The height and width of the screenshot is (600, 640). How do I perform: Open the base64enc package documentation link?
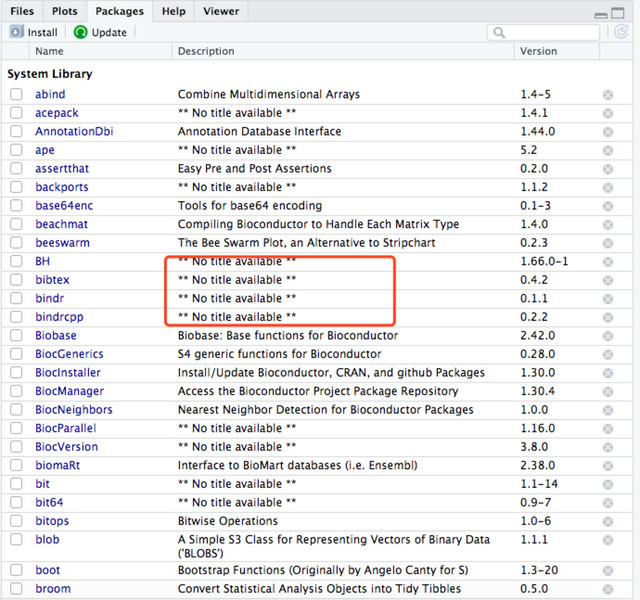(x=64, y=206)
